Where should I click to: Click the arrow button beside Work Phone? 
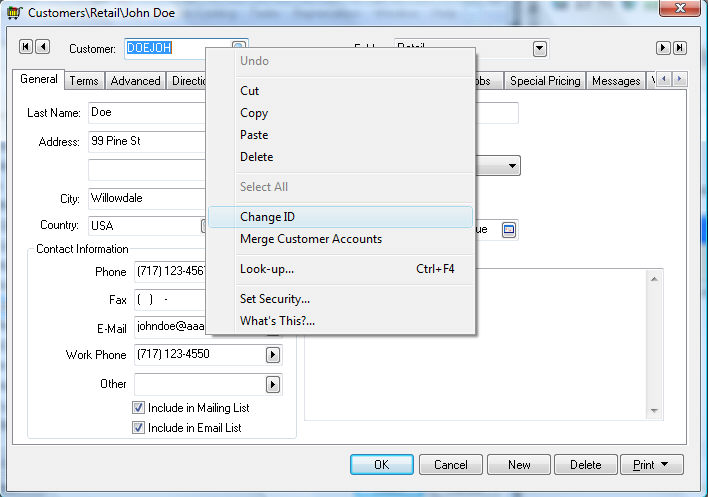[272, 355]
